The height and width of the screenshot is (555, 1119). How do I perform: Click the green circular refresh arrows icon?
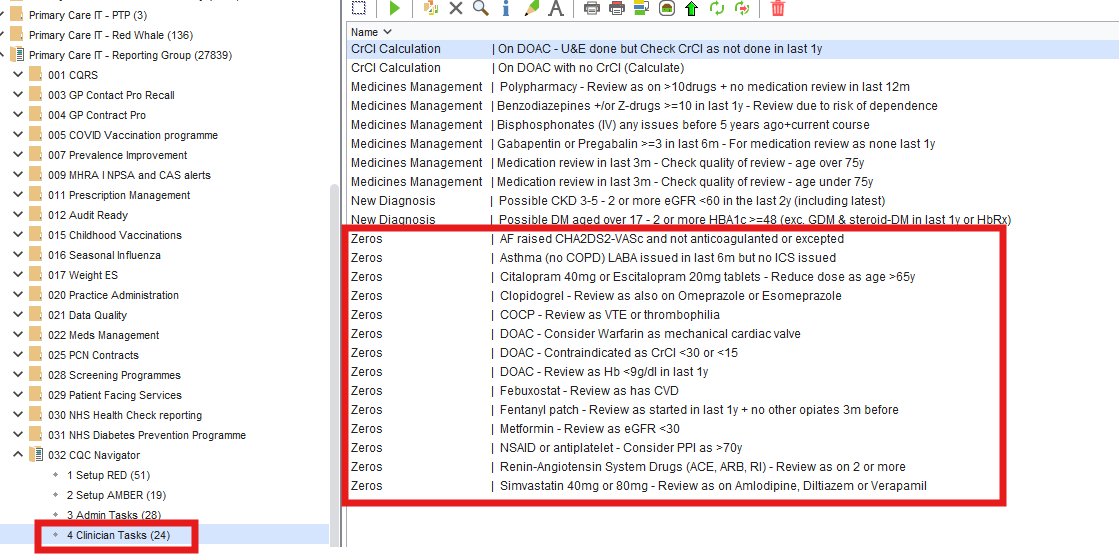pos(716,9)
